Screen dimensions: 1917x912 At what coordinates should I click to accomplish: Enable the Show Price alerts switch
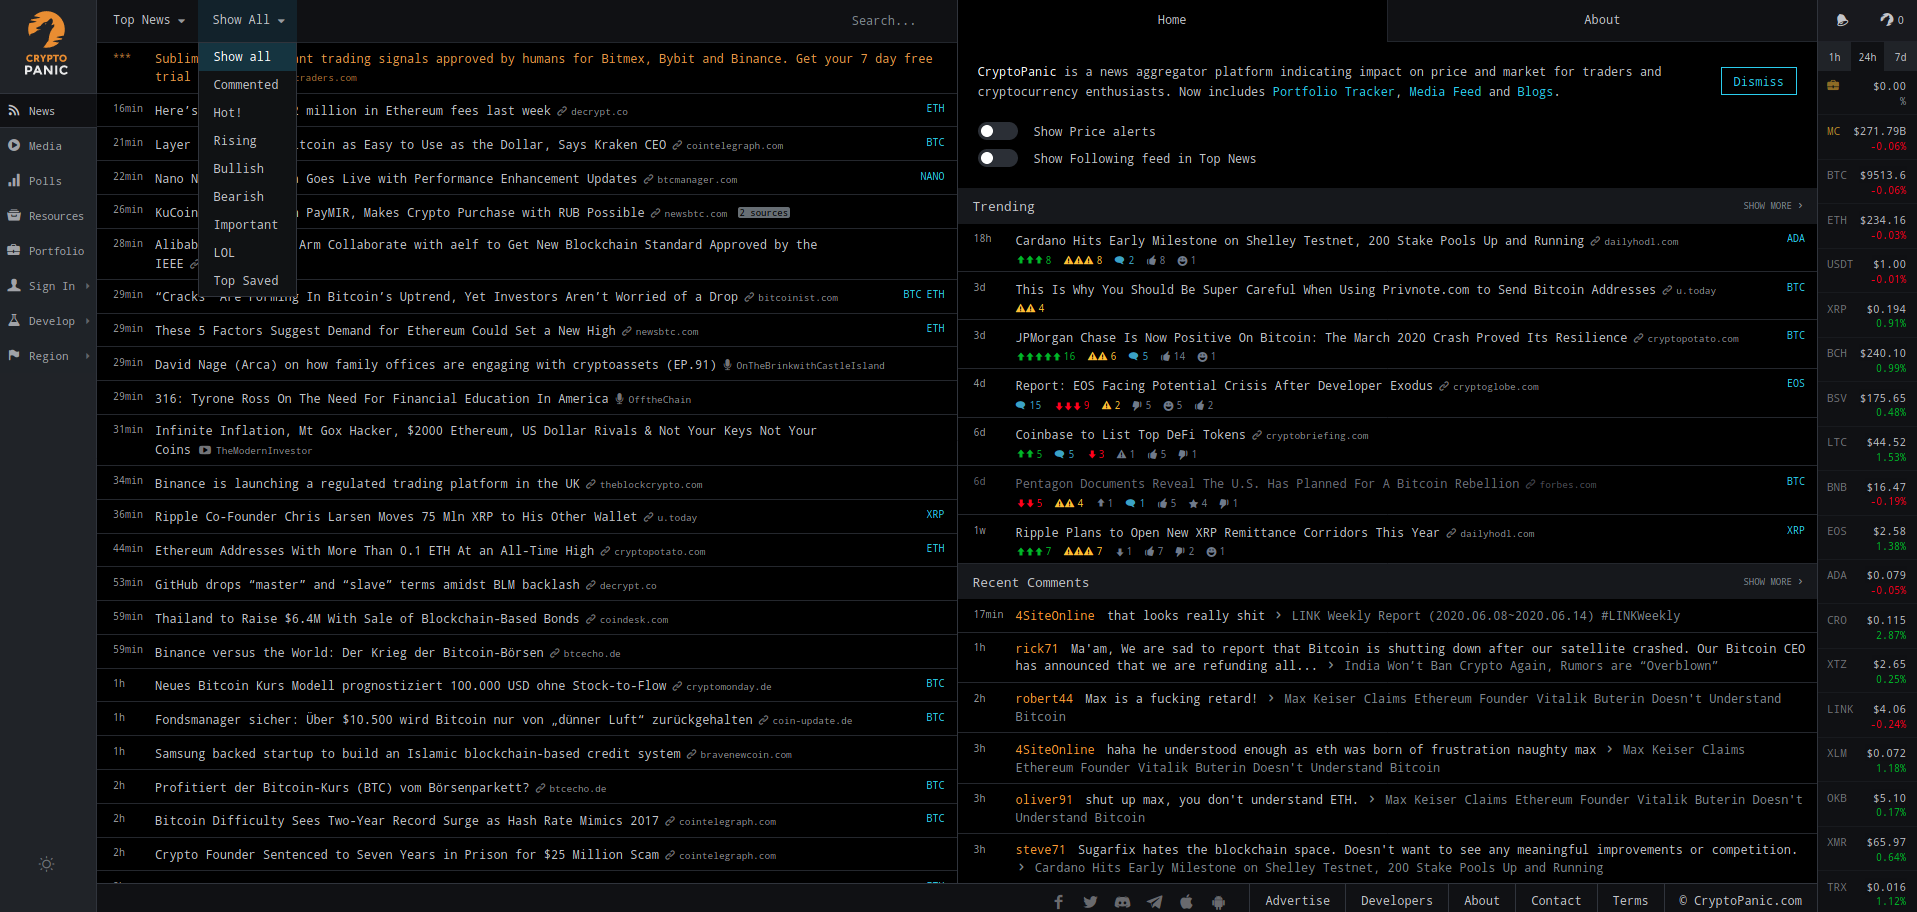(997, 131)
